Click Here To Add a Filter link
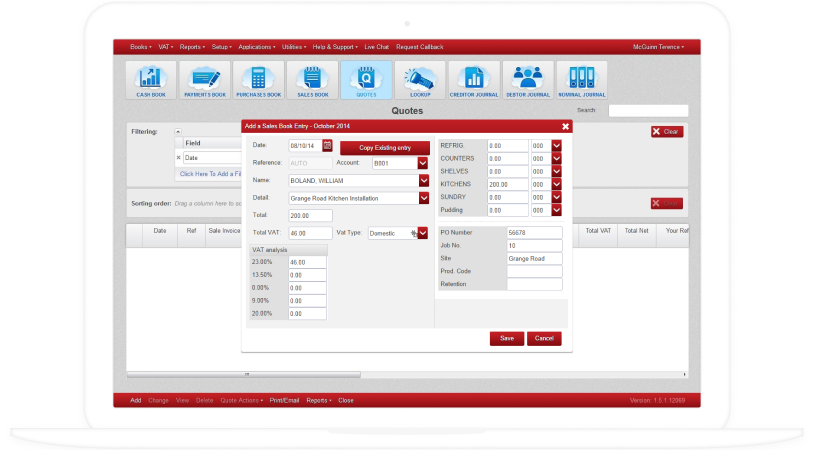814x450 pixels. [x=210, y=174]
